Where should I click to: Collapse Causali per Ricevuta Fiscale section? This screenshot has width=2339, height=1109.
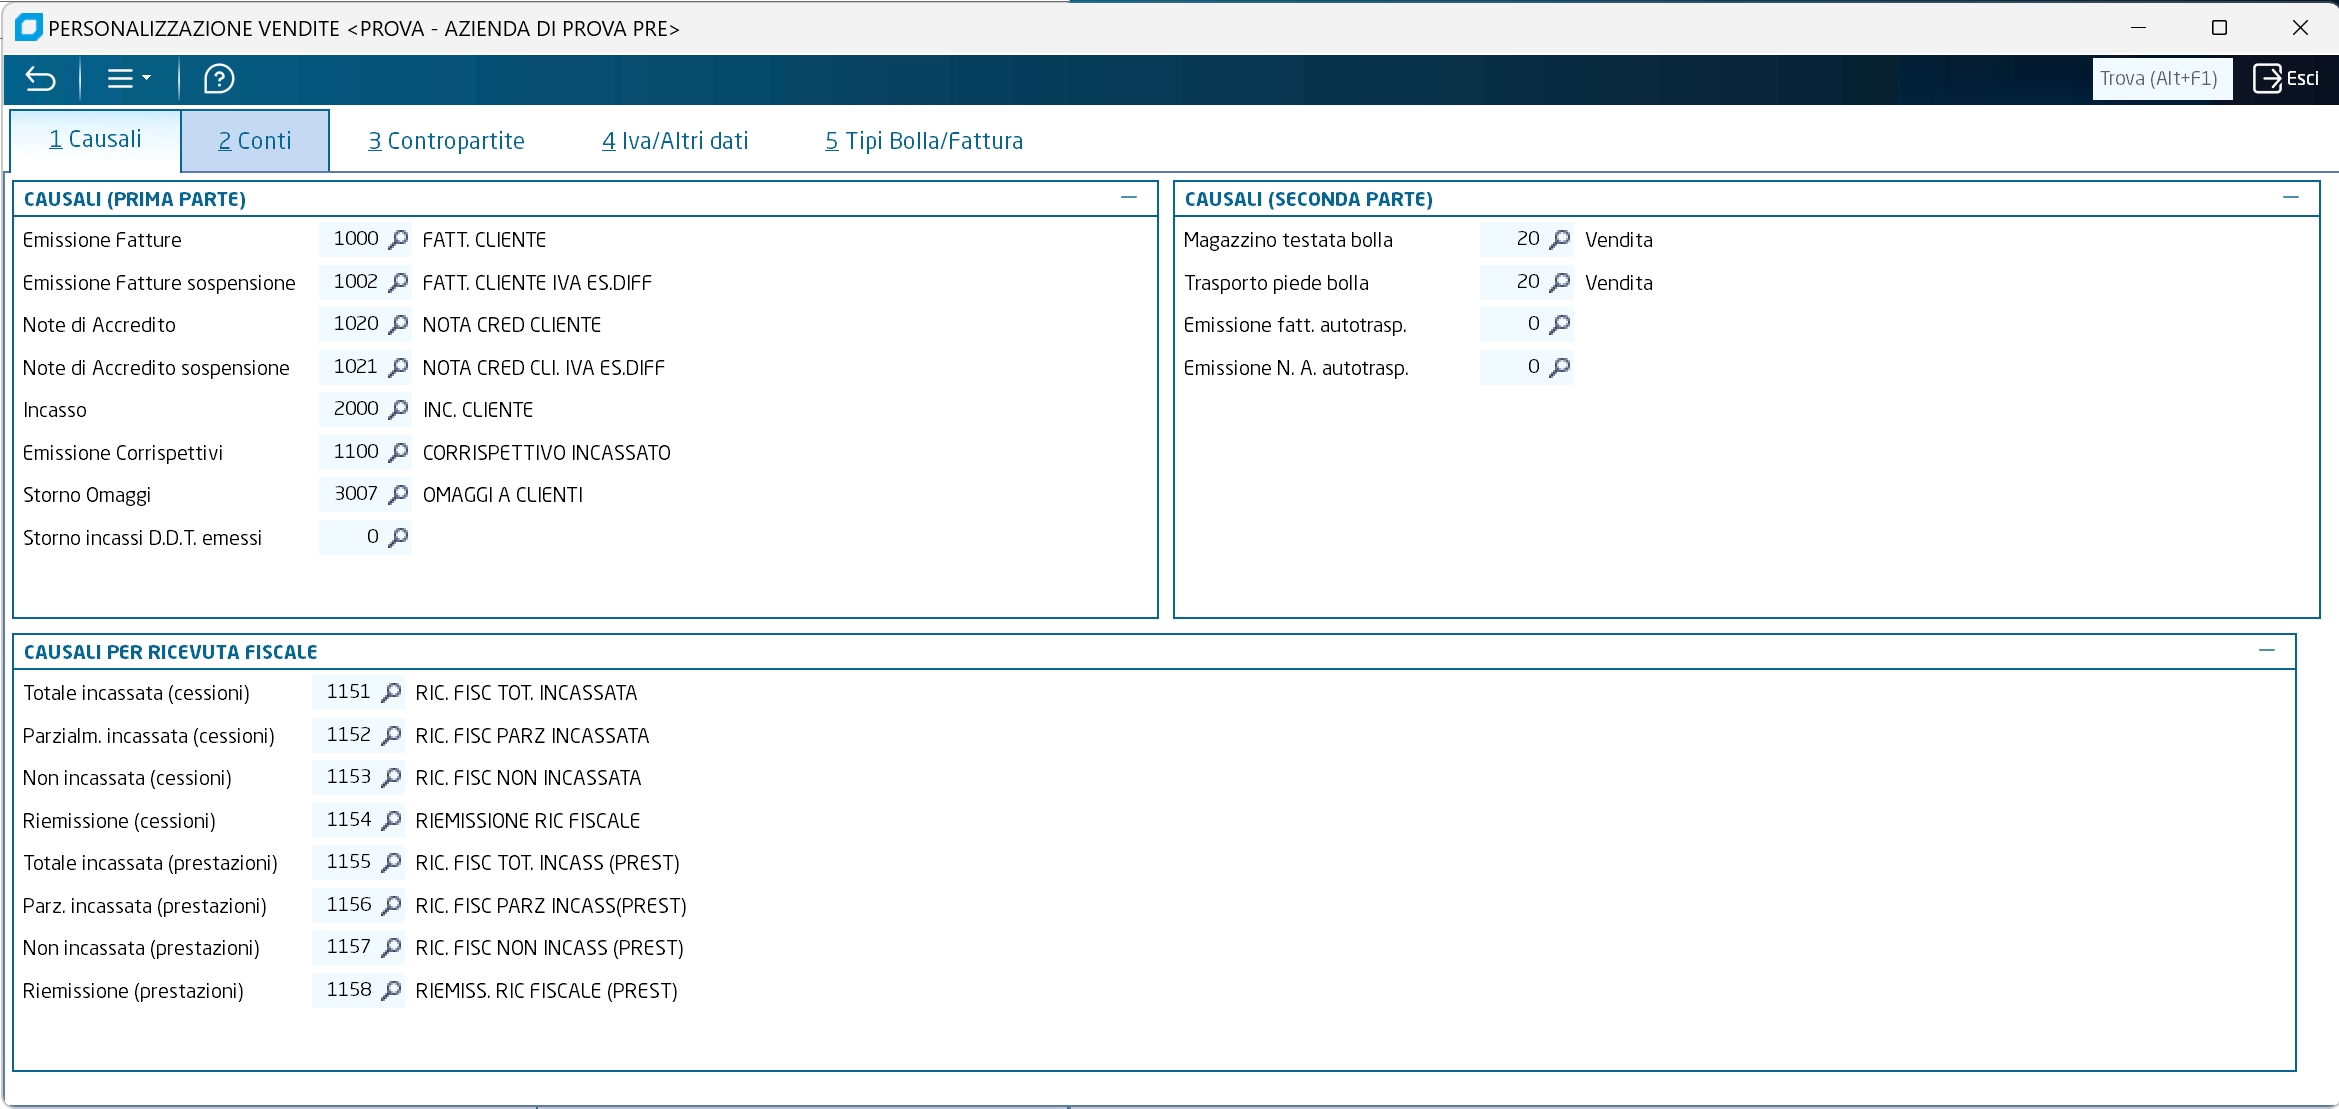[2267, 651]
